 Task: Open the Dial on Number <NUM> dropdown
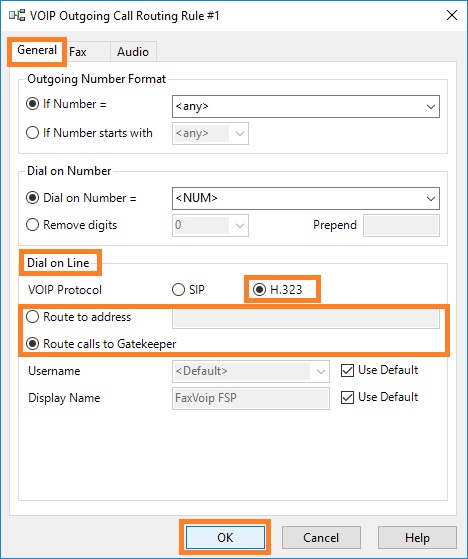point(306,198)
